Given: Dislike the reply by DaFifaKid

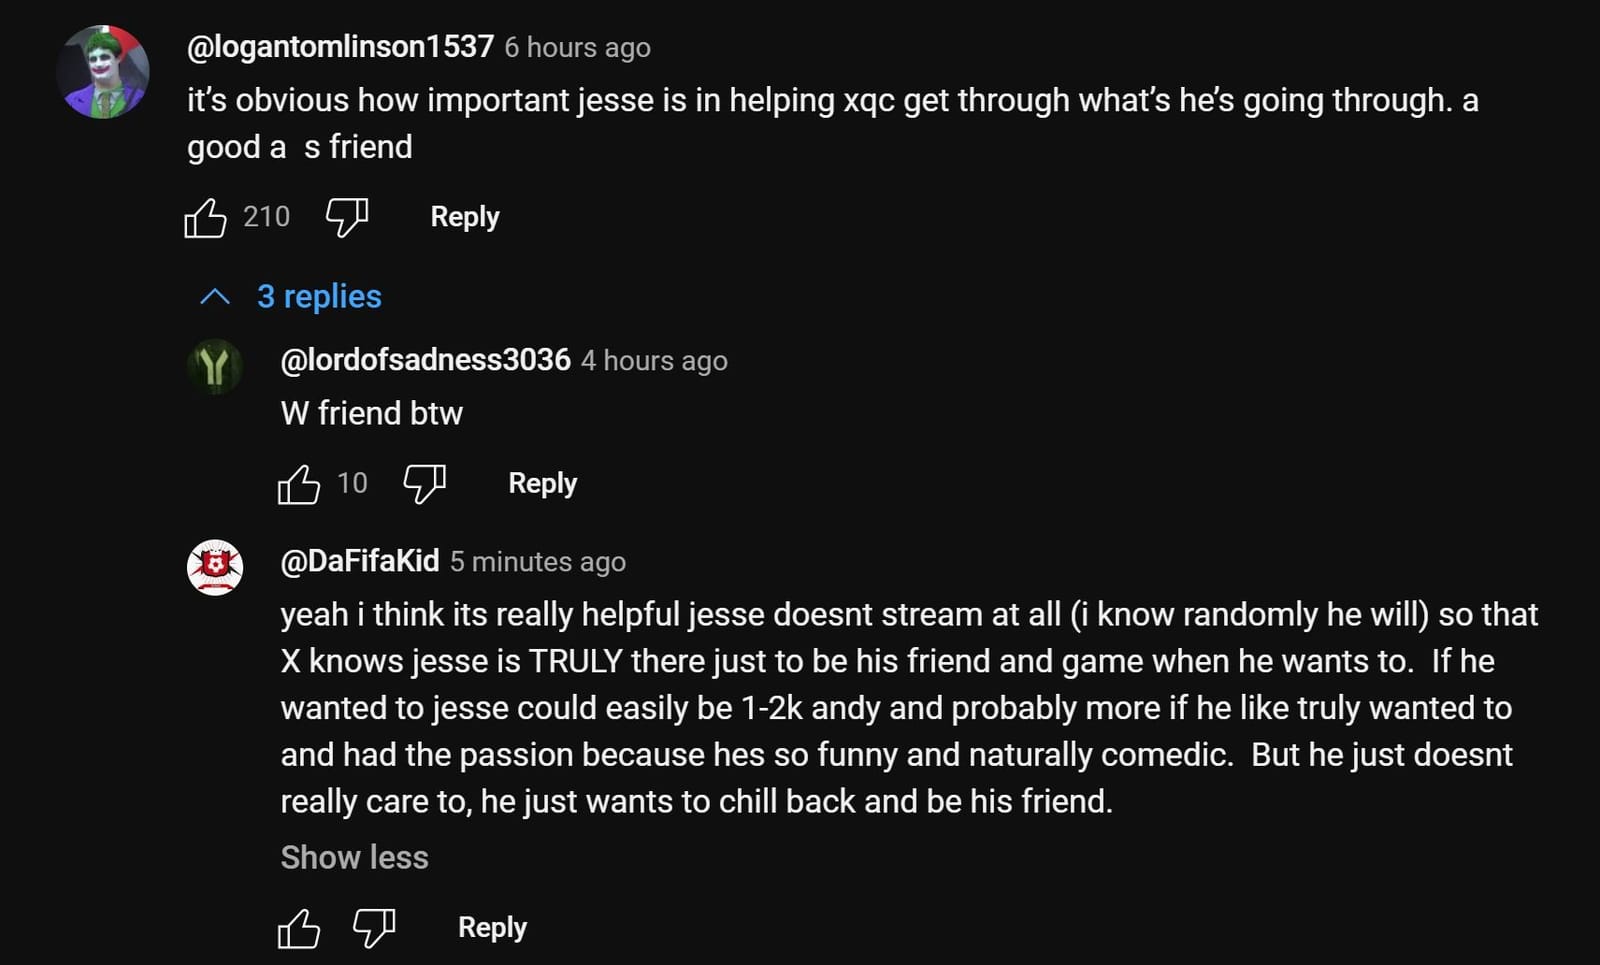Looking at the screenshot, I should [x=374, y=928].
